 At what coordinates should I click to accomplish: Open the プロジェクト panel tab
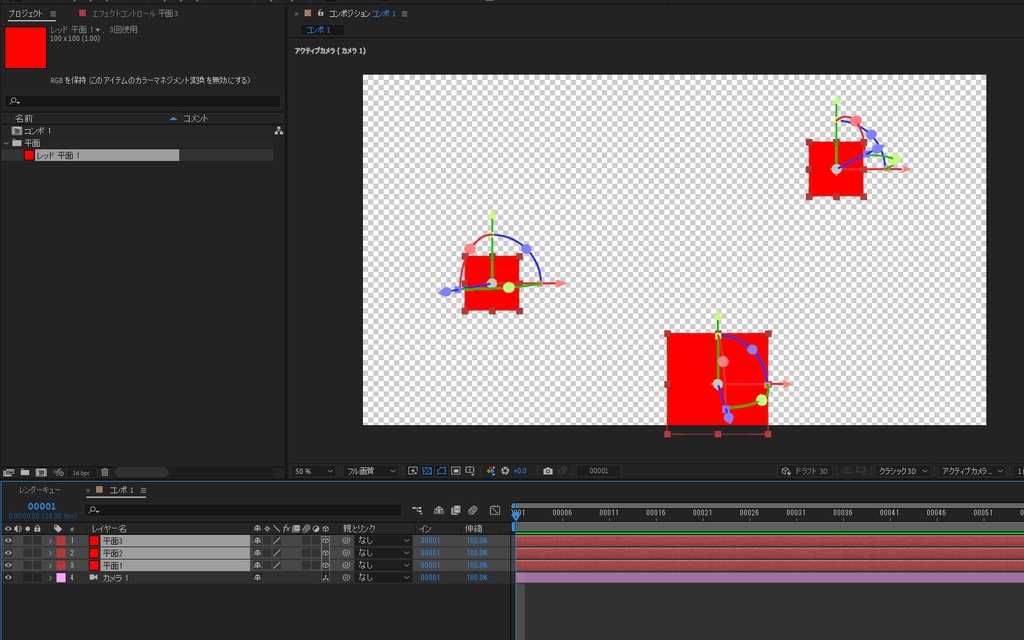pyautogui.click(x=25, y=13)
